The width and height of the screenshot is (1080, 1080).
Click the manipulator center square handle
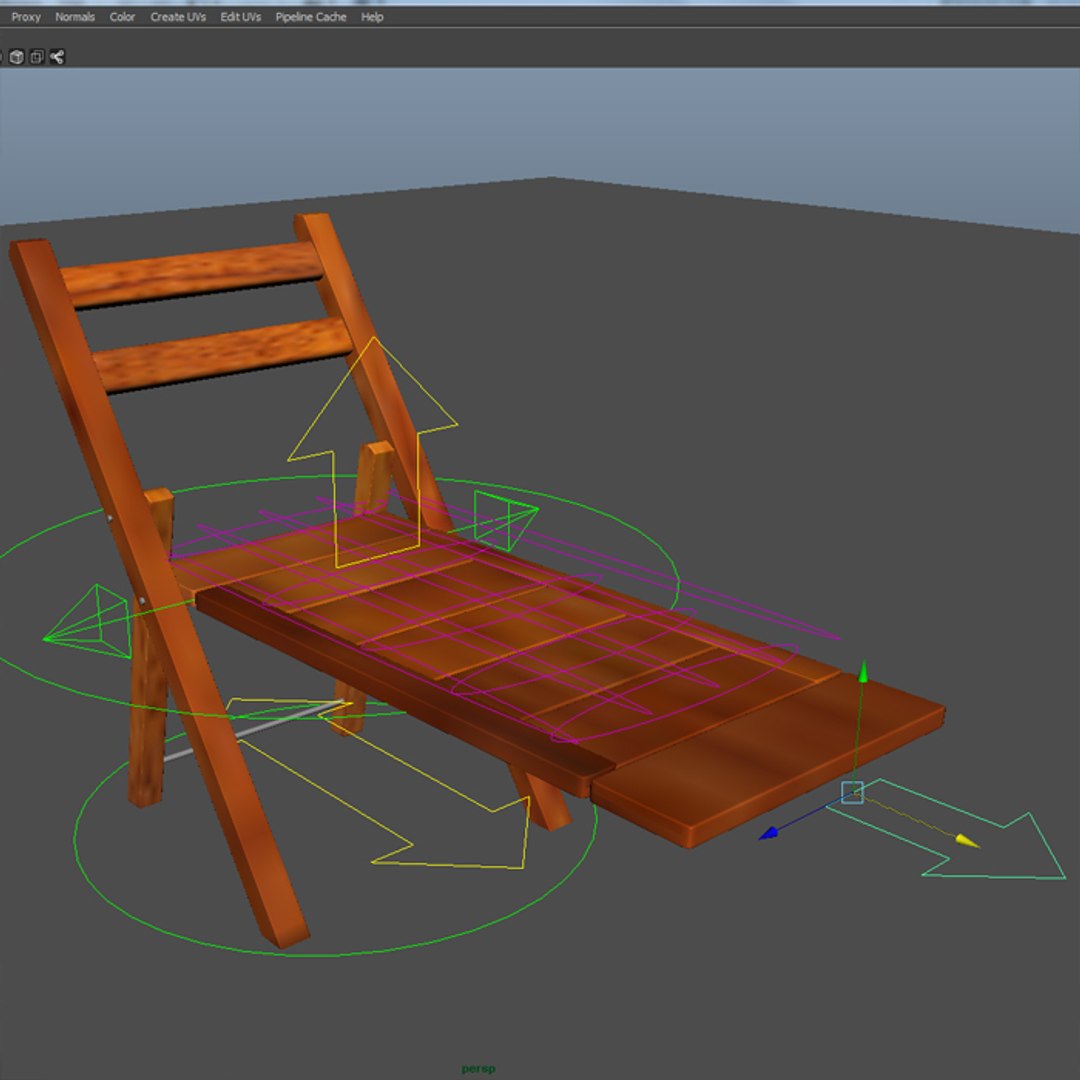point(852,793)
